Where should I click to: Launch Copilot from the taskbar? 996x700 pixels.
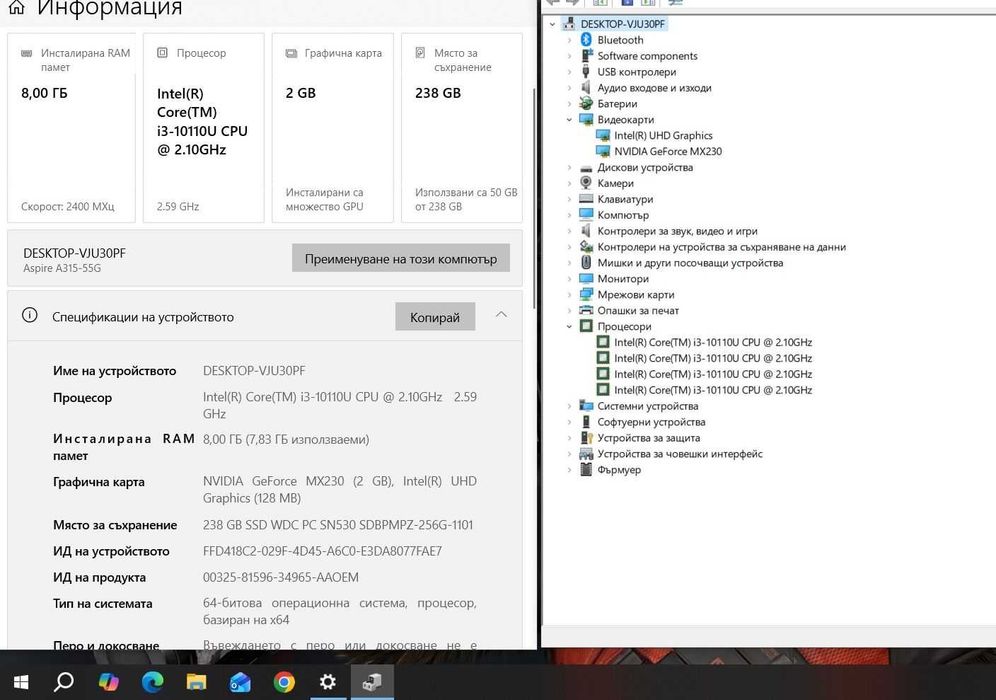pyautogui.click(x=109, y=682)
